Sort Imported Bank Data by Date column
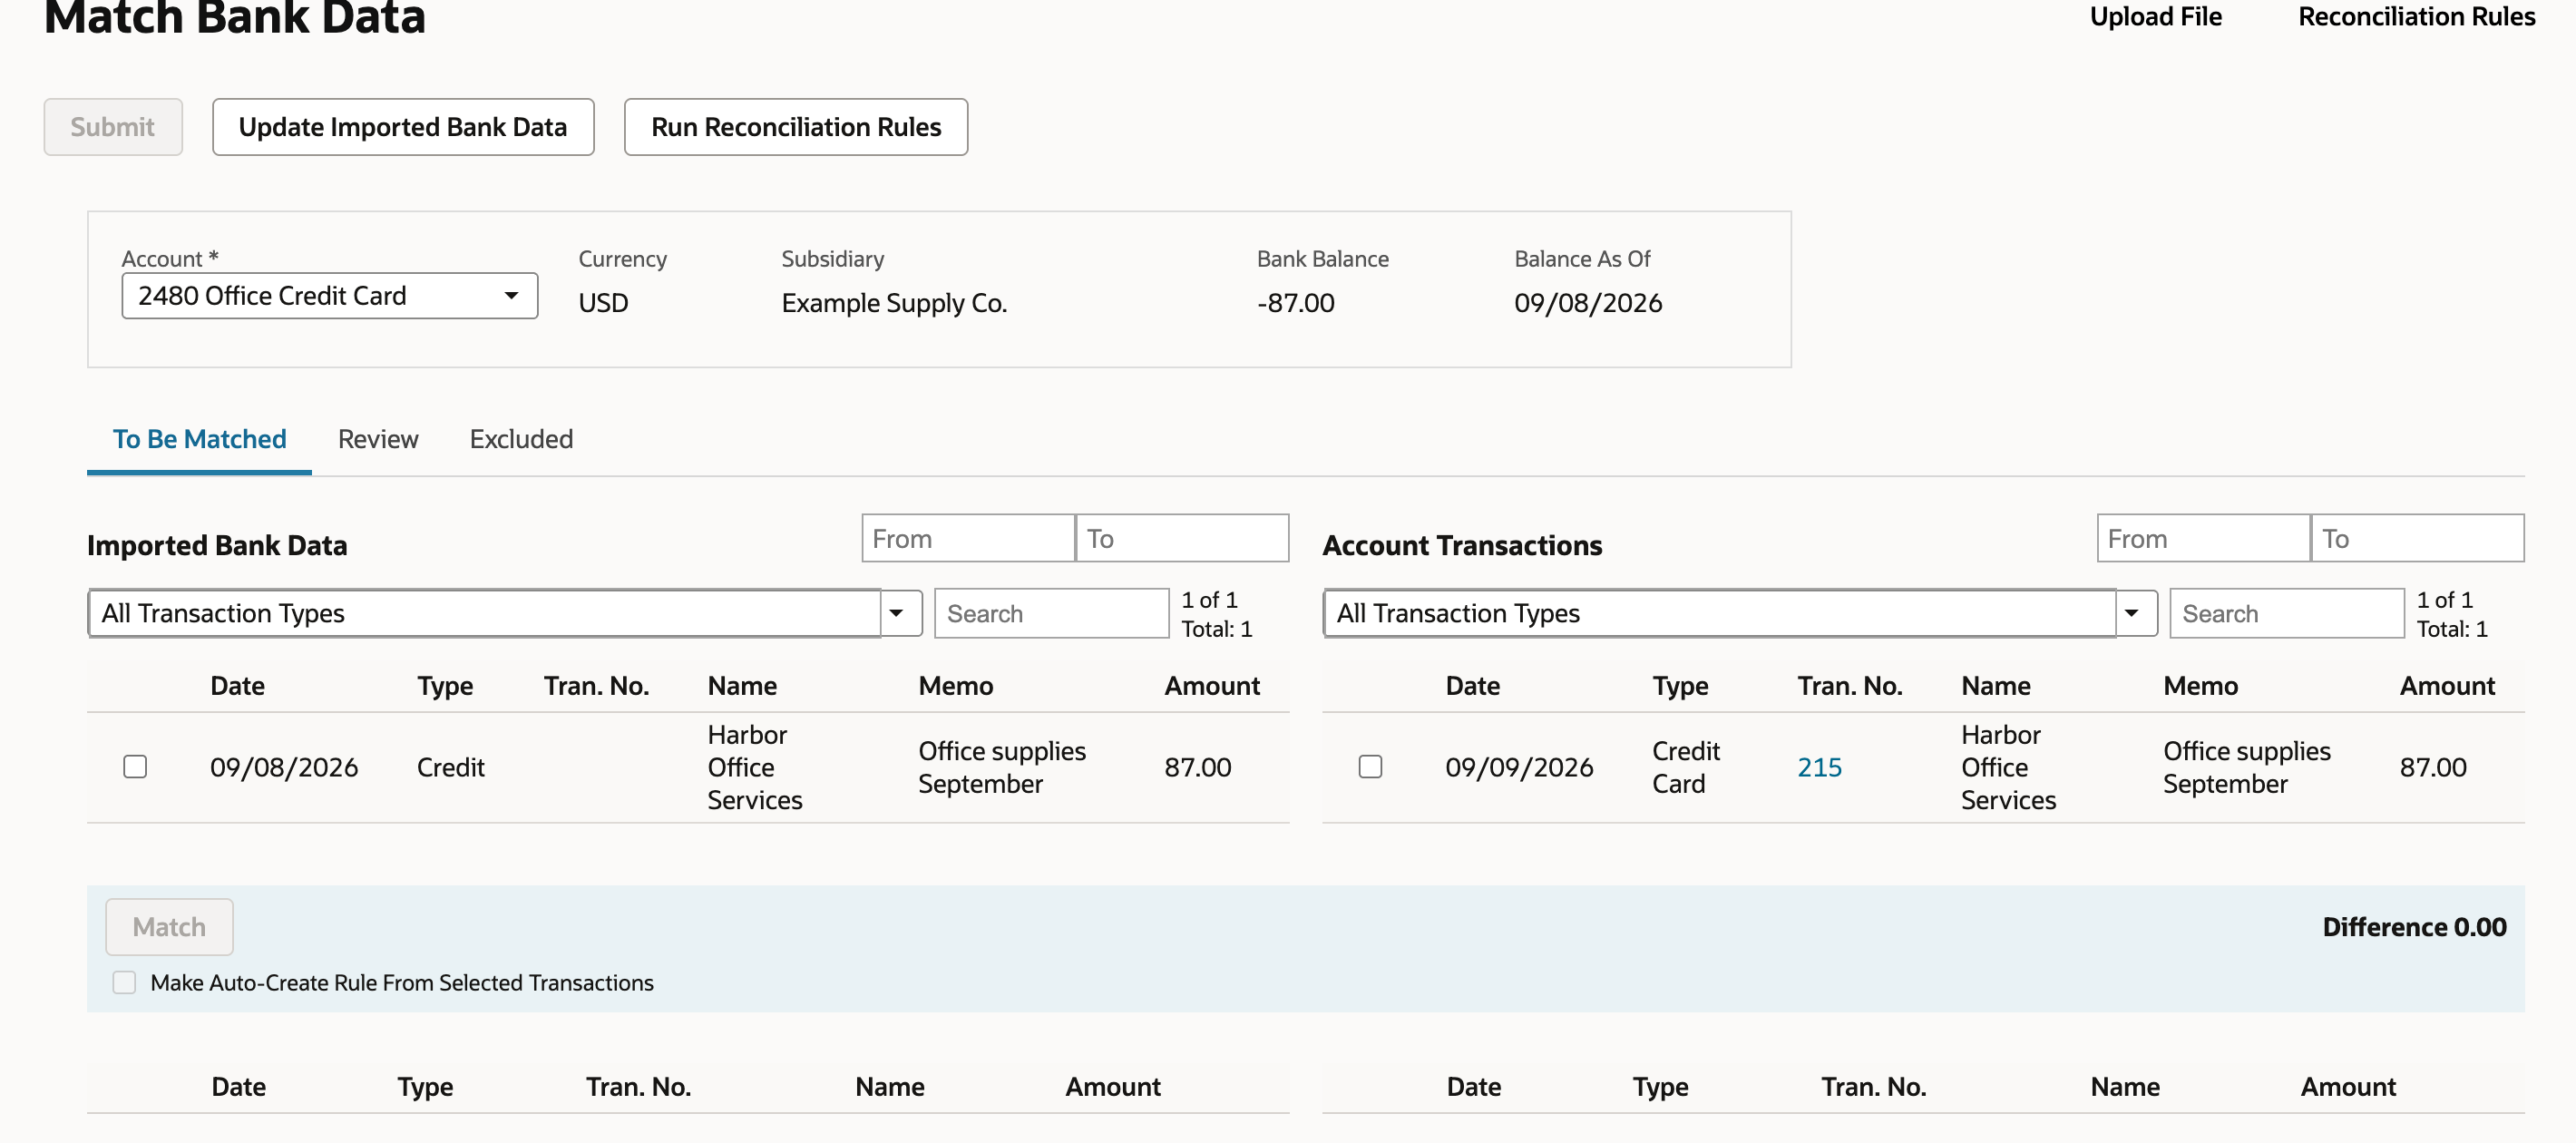Image resolution: width=2576 pixels, height=1143 pixels. [x=237, y=686]
